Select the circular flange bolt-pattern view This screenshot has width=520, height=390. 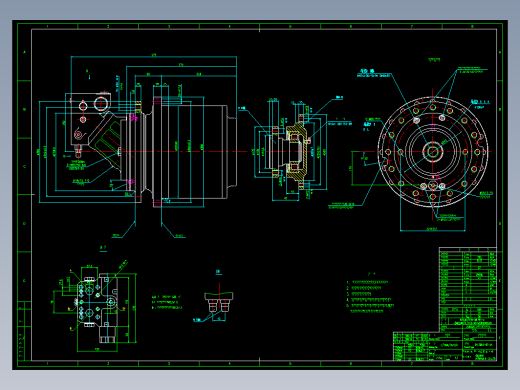(x=432, y=152)
